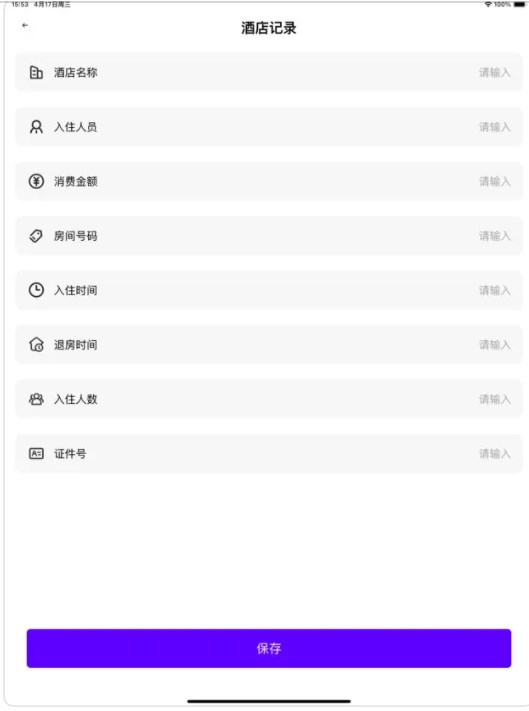Image resolution: width=529 pixels, height=711 pixels.
Task: Tap the Wi-Fi status icon
Action: point(488,4)
